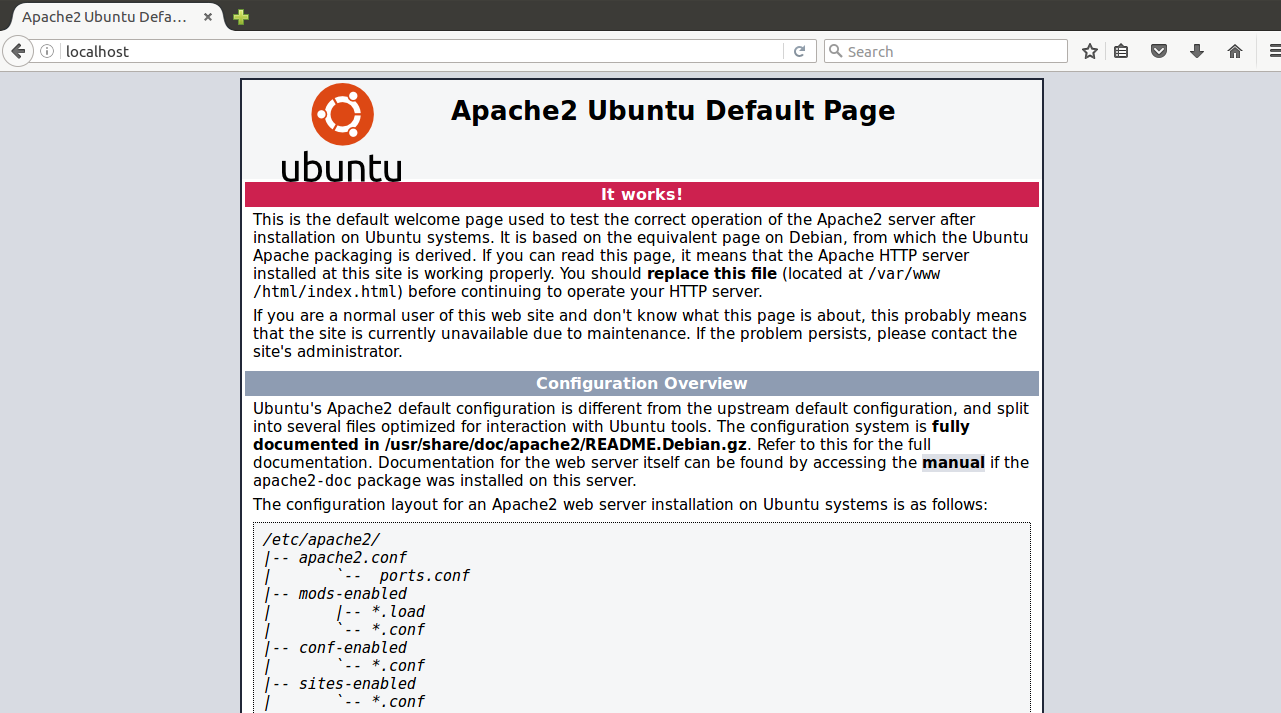The image size is (1281, 713).
Task: Show your bookmarks list
Action: 1122,51
